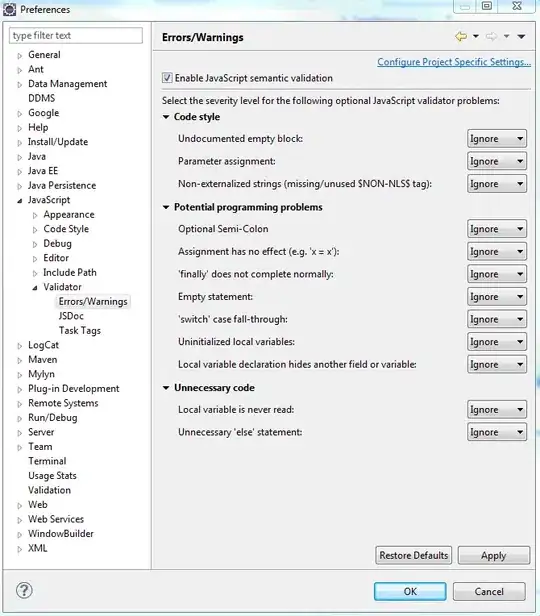This screenshot has height=616, width=540.
Task: Open Configure Project Specific Settings link
Action: [x=454, y=62]
